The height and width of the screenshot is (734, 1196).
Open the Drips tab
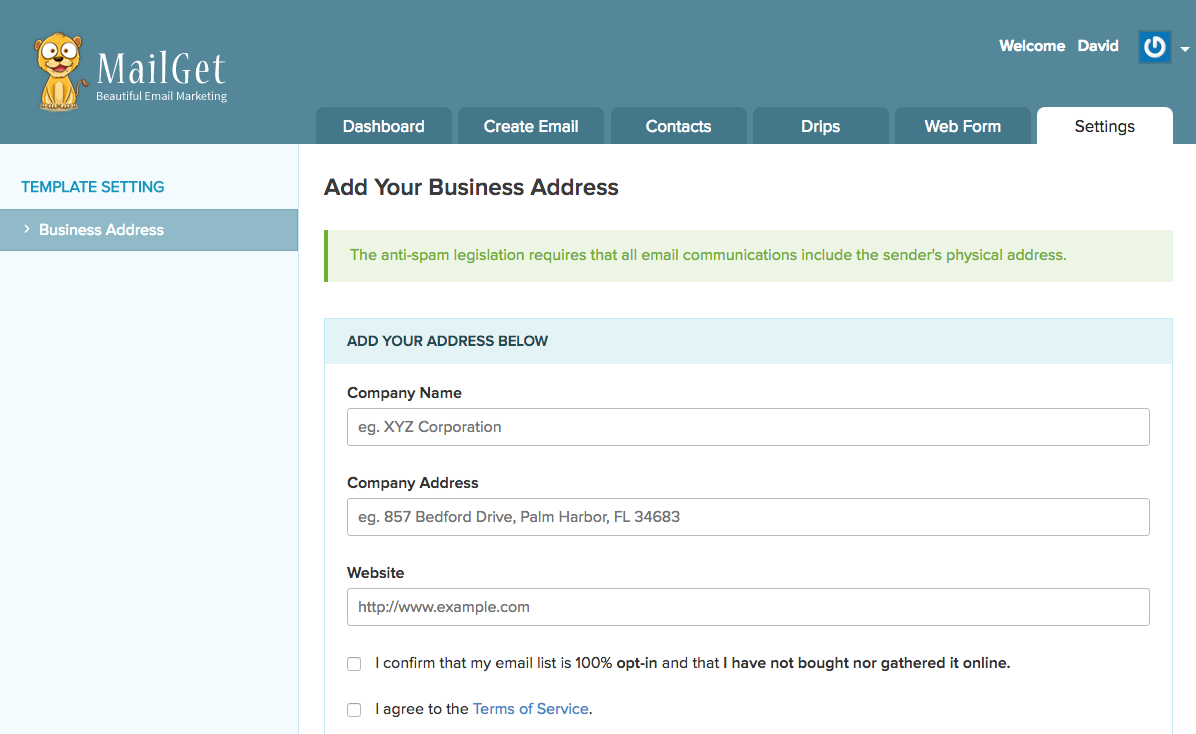pos(820,127)
